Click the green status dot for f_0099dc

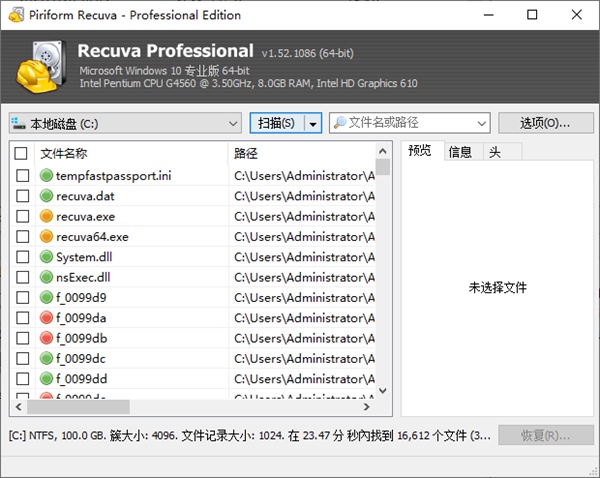[x=46, y=358]
